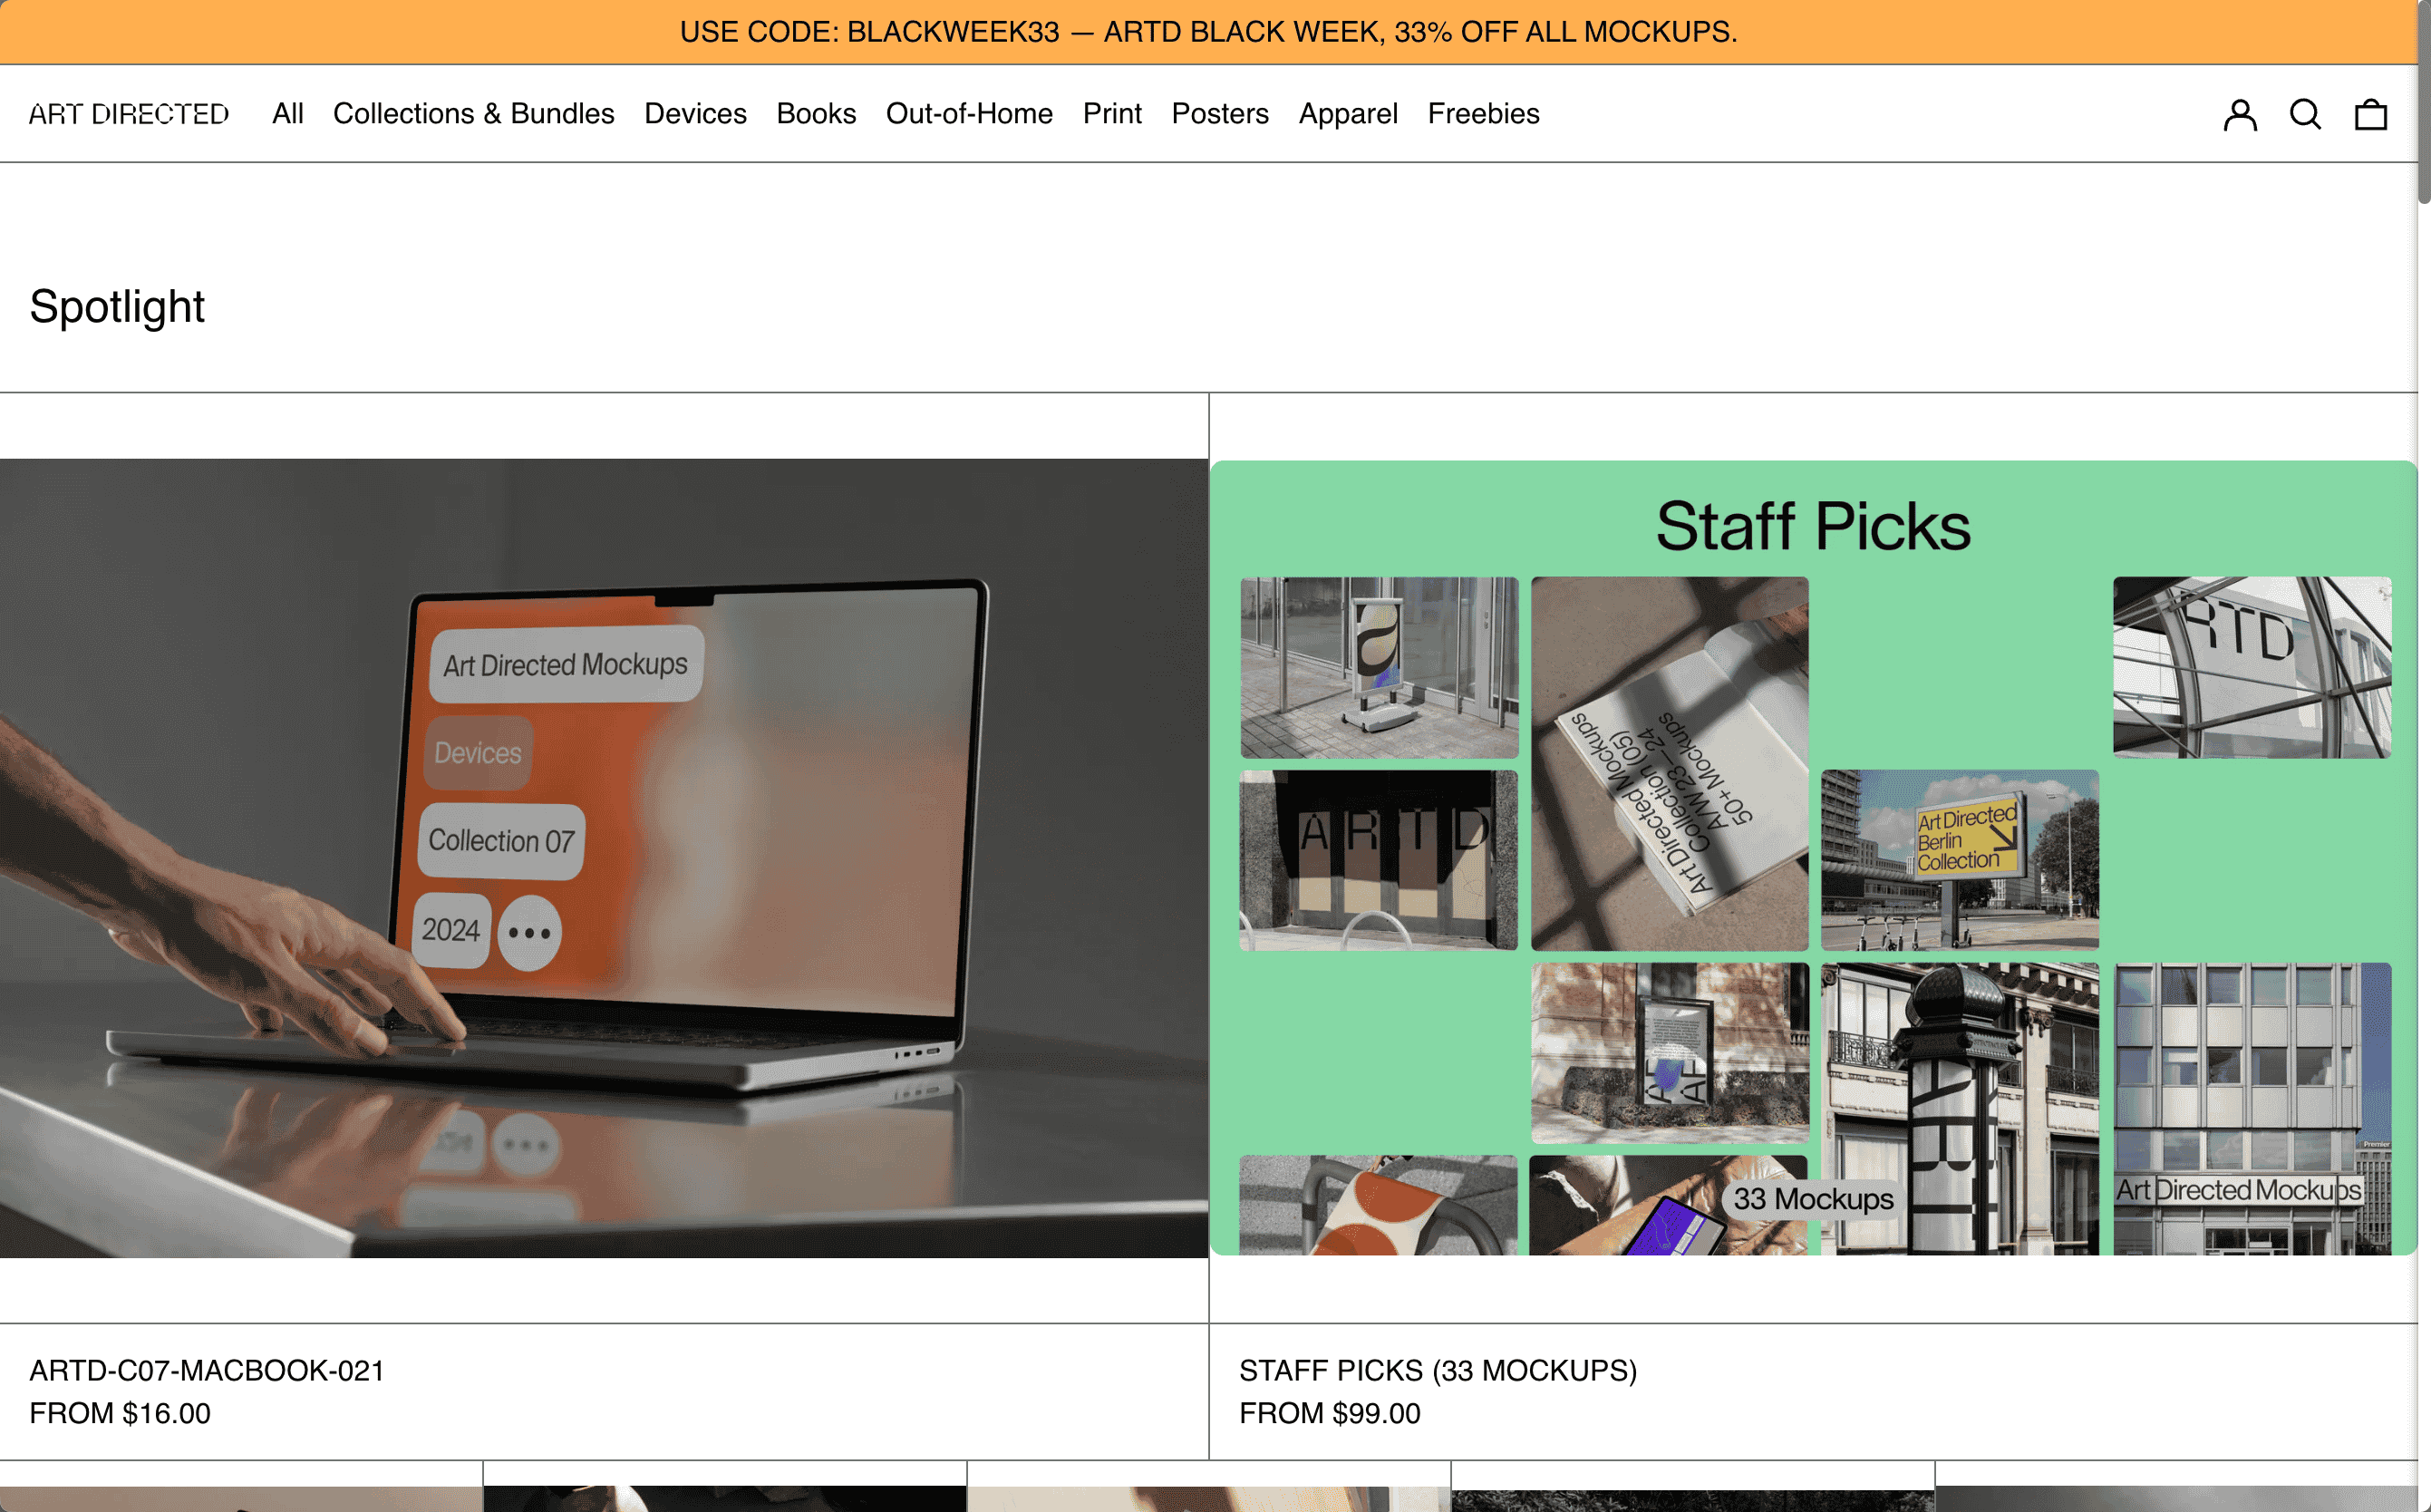
Task: Open Collections & Bundles menu
Action: pos(473,114)
